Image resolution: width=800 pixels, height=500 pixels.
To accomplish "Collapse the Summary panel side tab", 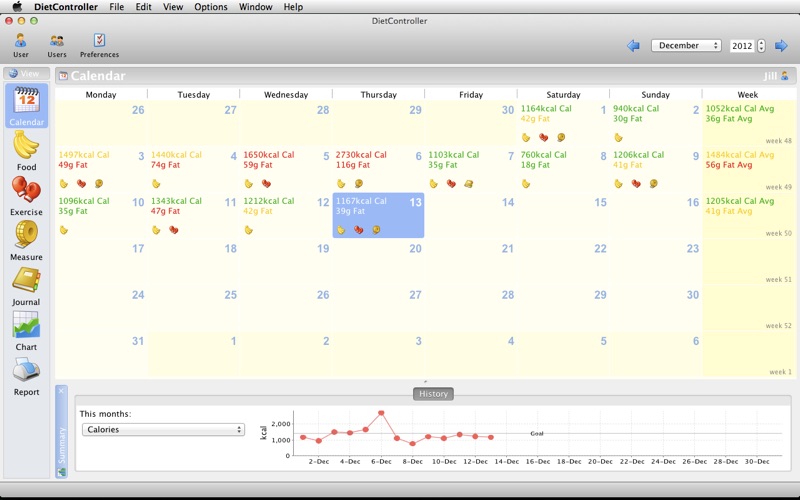I will pos(61,431).
